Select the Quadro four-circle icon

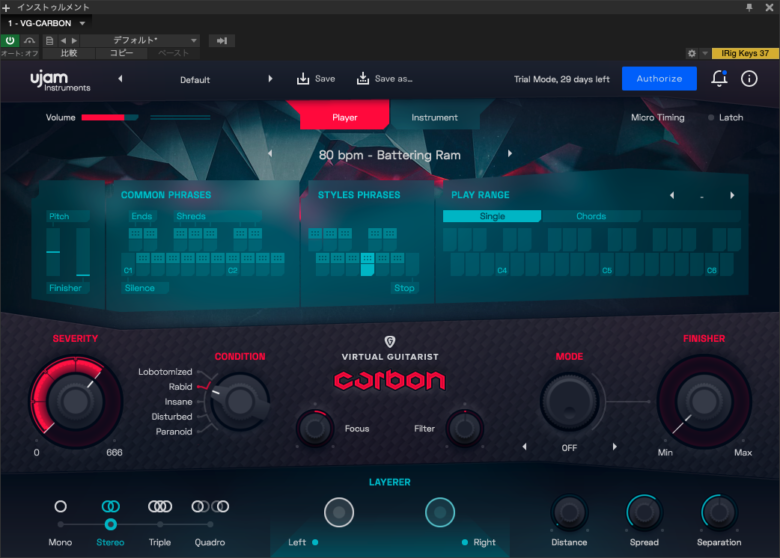[x=210, y=506]
